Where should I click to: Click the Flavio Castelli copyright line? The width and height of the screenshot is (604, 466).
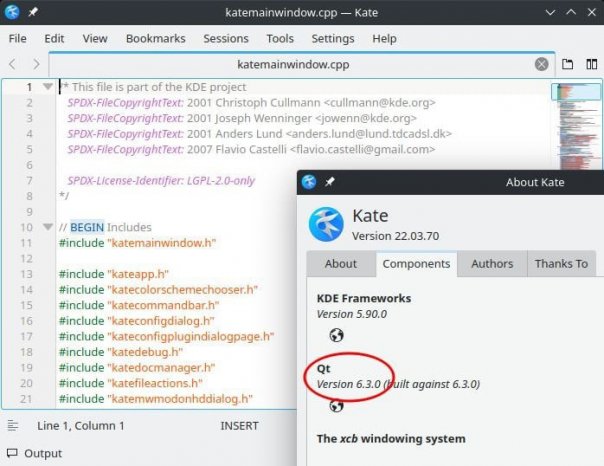click(251, 149)
